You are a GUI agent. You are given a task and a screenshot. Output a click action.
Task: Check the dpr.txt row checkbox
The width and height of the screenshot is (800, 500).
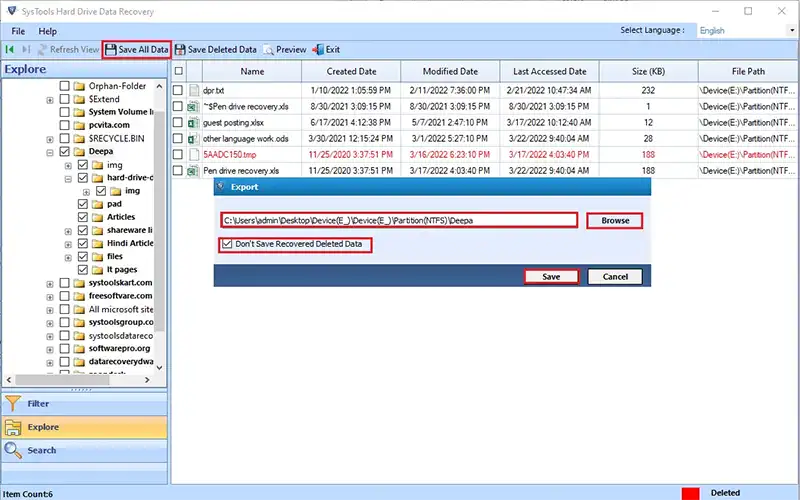pyautogui.click(x=178, y=90)
